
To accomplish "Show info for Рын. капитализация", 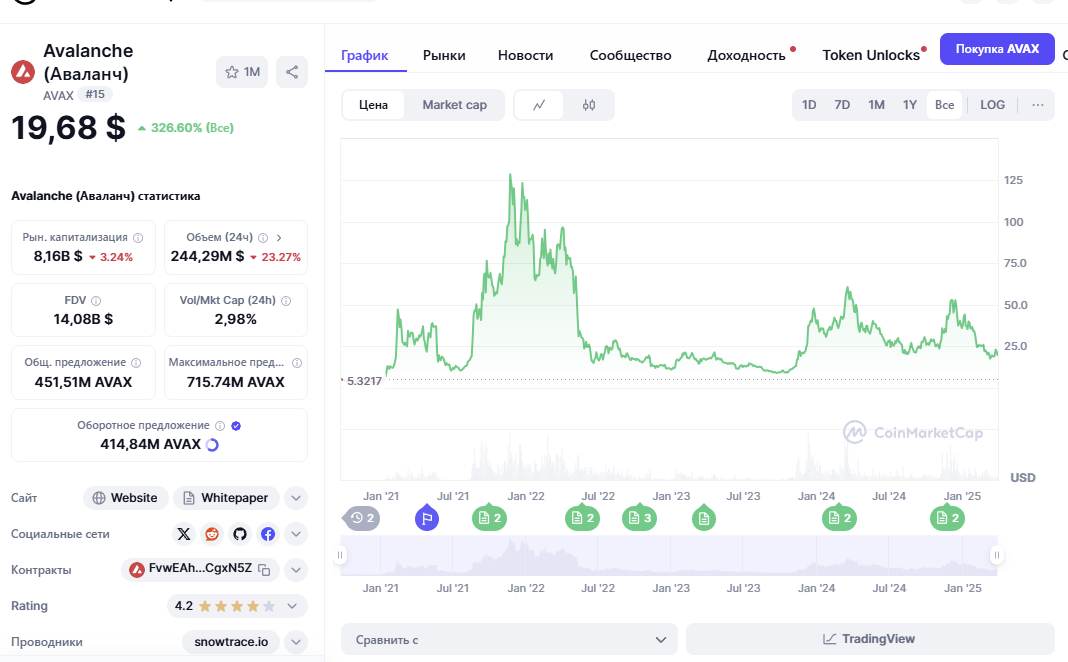I will 138,238.
